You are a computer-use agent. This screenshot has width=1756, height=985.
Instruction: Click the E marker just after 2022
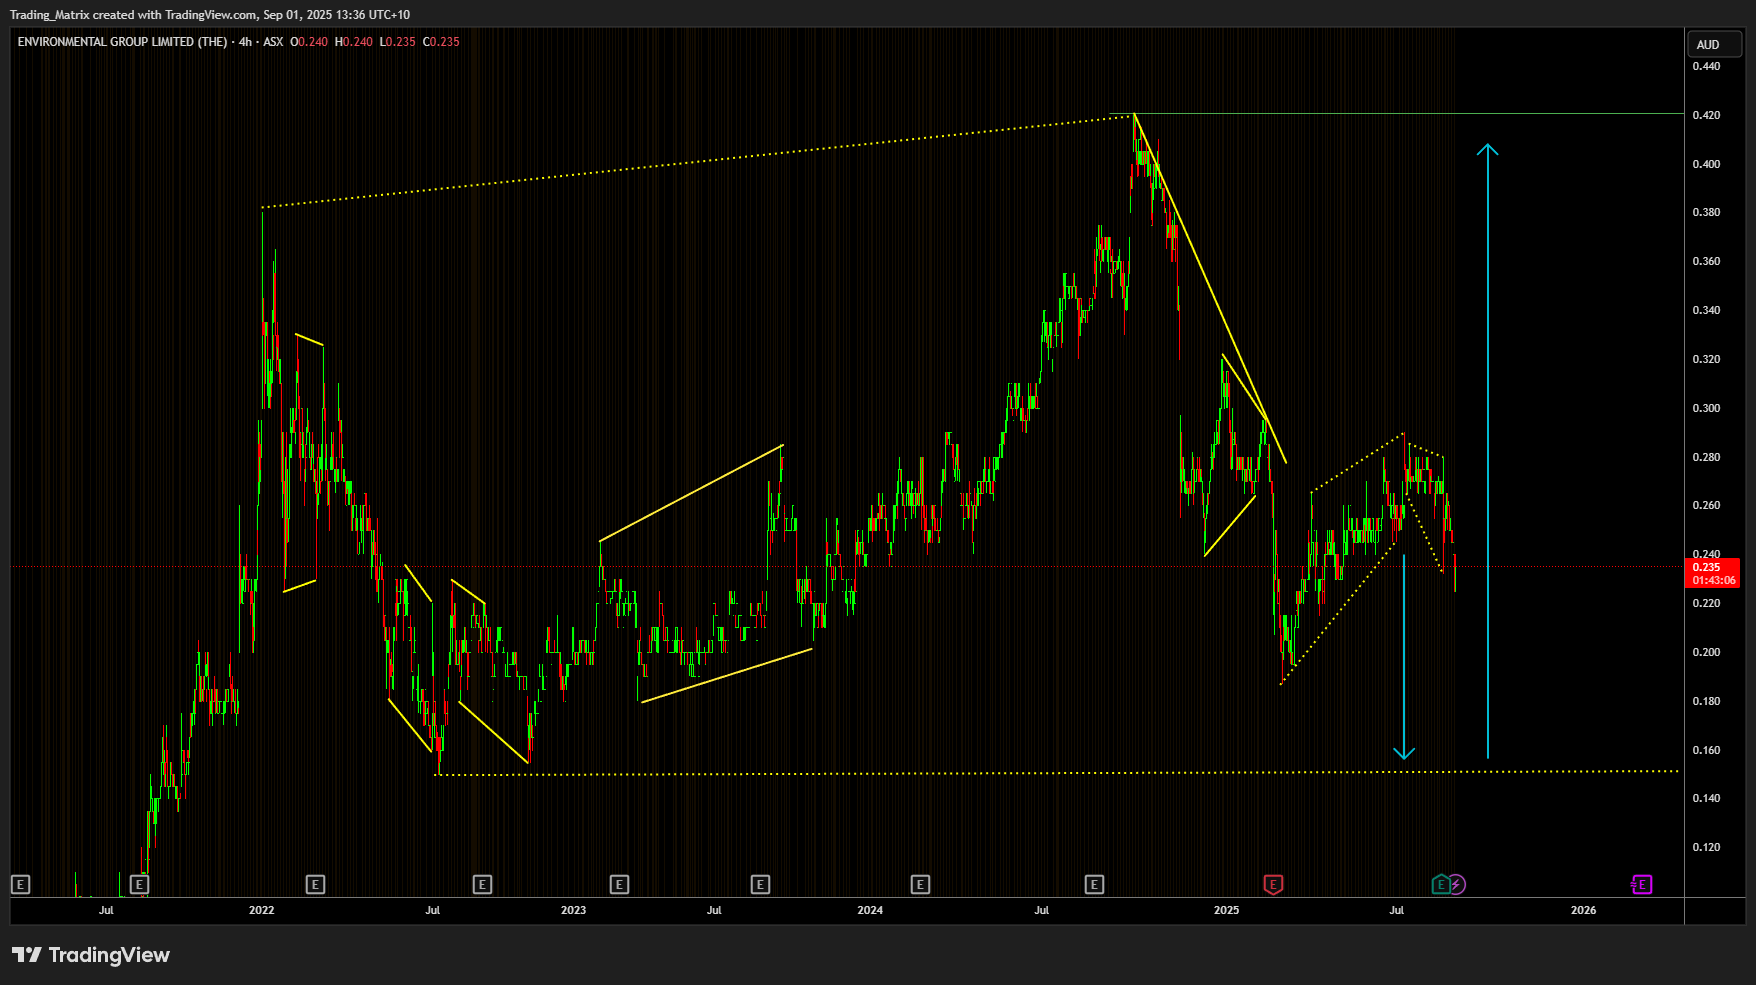[x=315, y=884]
